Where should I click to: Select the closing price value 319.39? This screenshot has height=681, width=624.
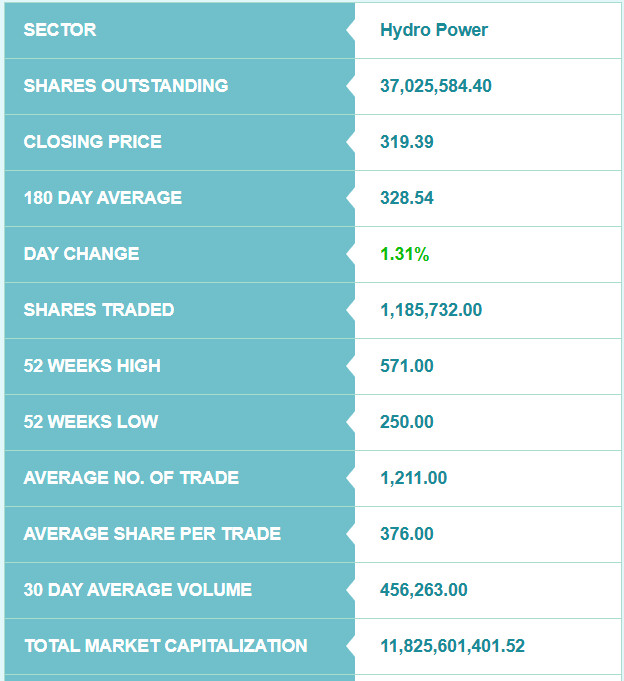point(407,142)
